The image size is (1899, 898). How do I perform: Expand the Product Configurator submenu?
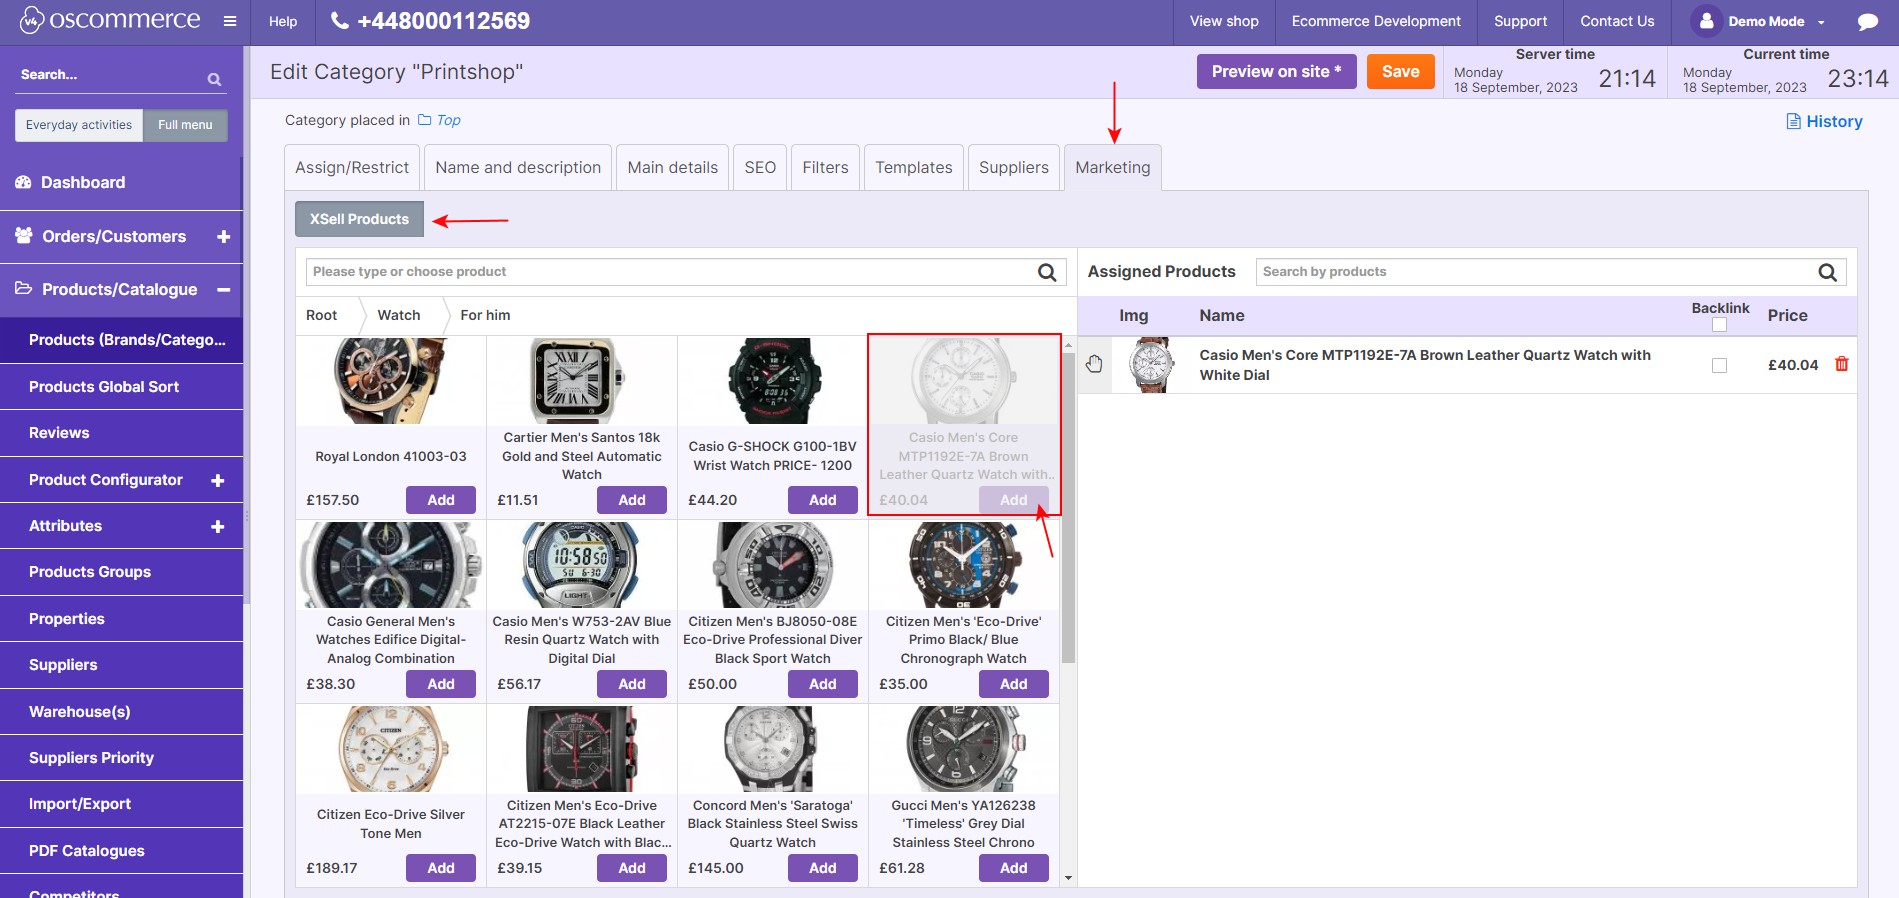point(217,481)
